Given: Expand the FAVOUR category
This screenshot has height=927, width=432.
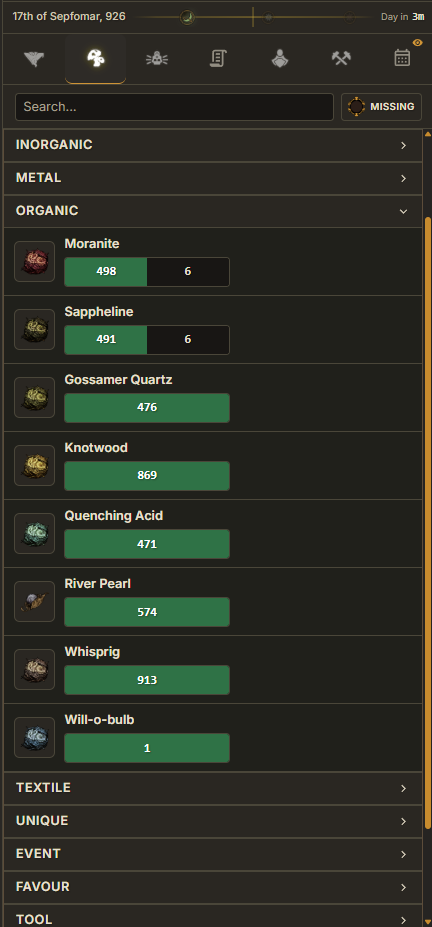Looking at the screenshot, I should tap(213, 887).
